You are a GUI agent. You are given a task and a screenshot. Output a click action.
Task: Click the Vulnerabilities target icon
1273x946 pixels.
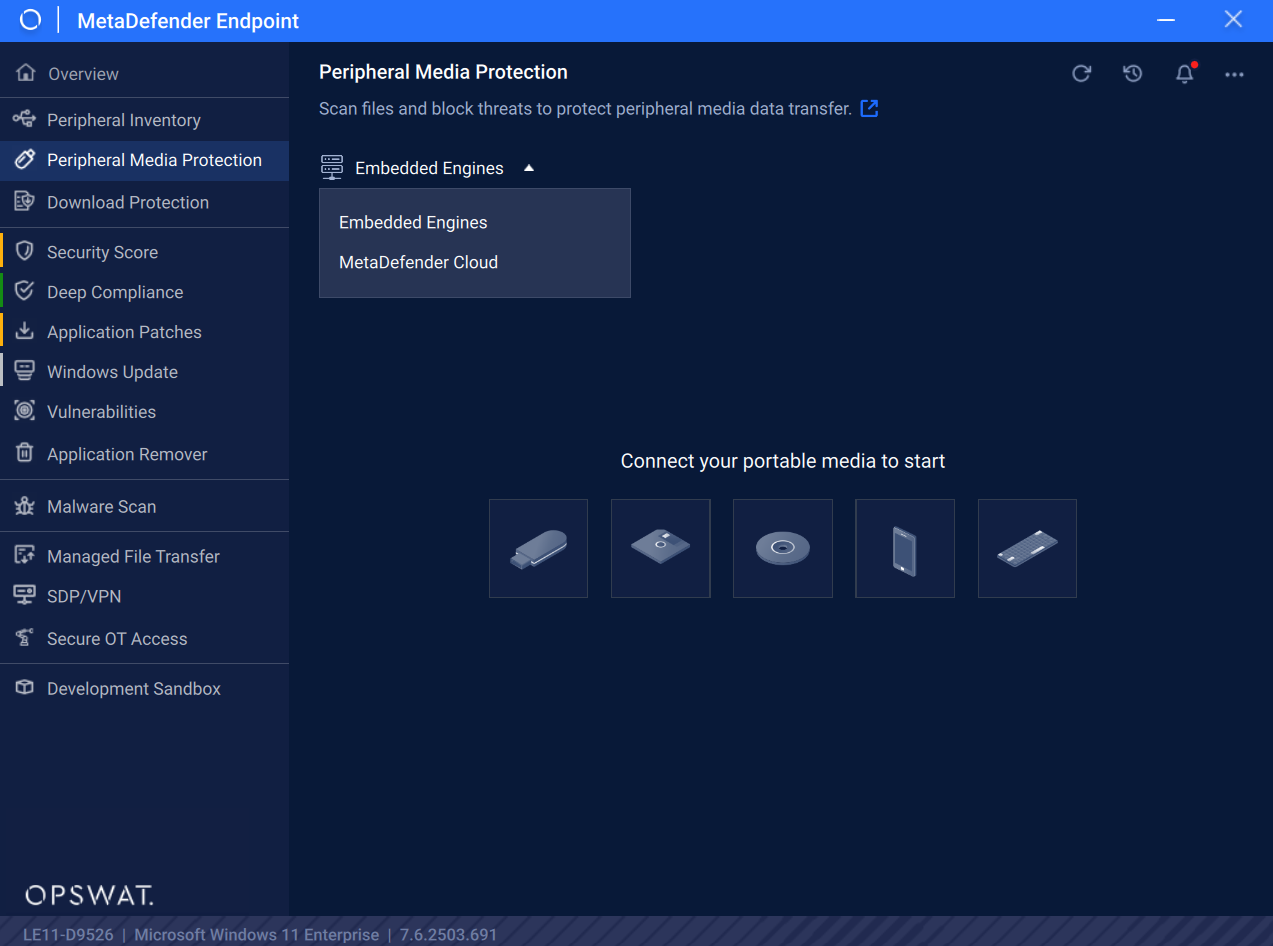(25, 411)
